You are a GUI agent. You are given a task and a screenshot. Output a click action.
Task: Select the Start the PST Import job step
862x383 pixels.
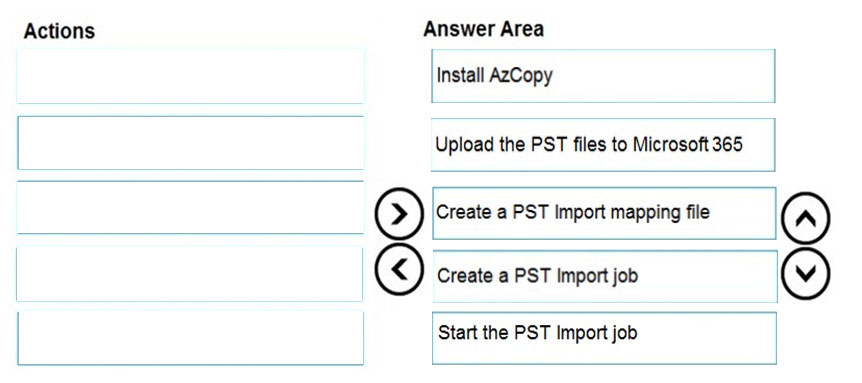pos(604,338)
